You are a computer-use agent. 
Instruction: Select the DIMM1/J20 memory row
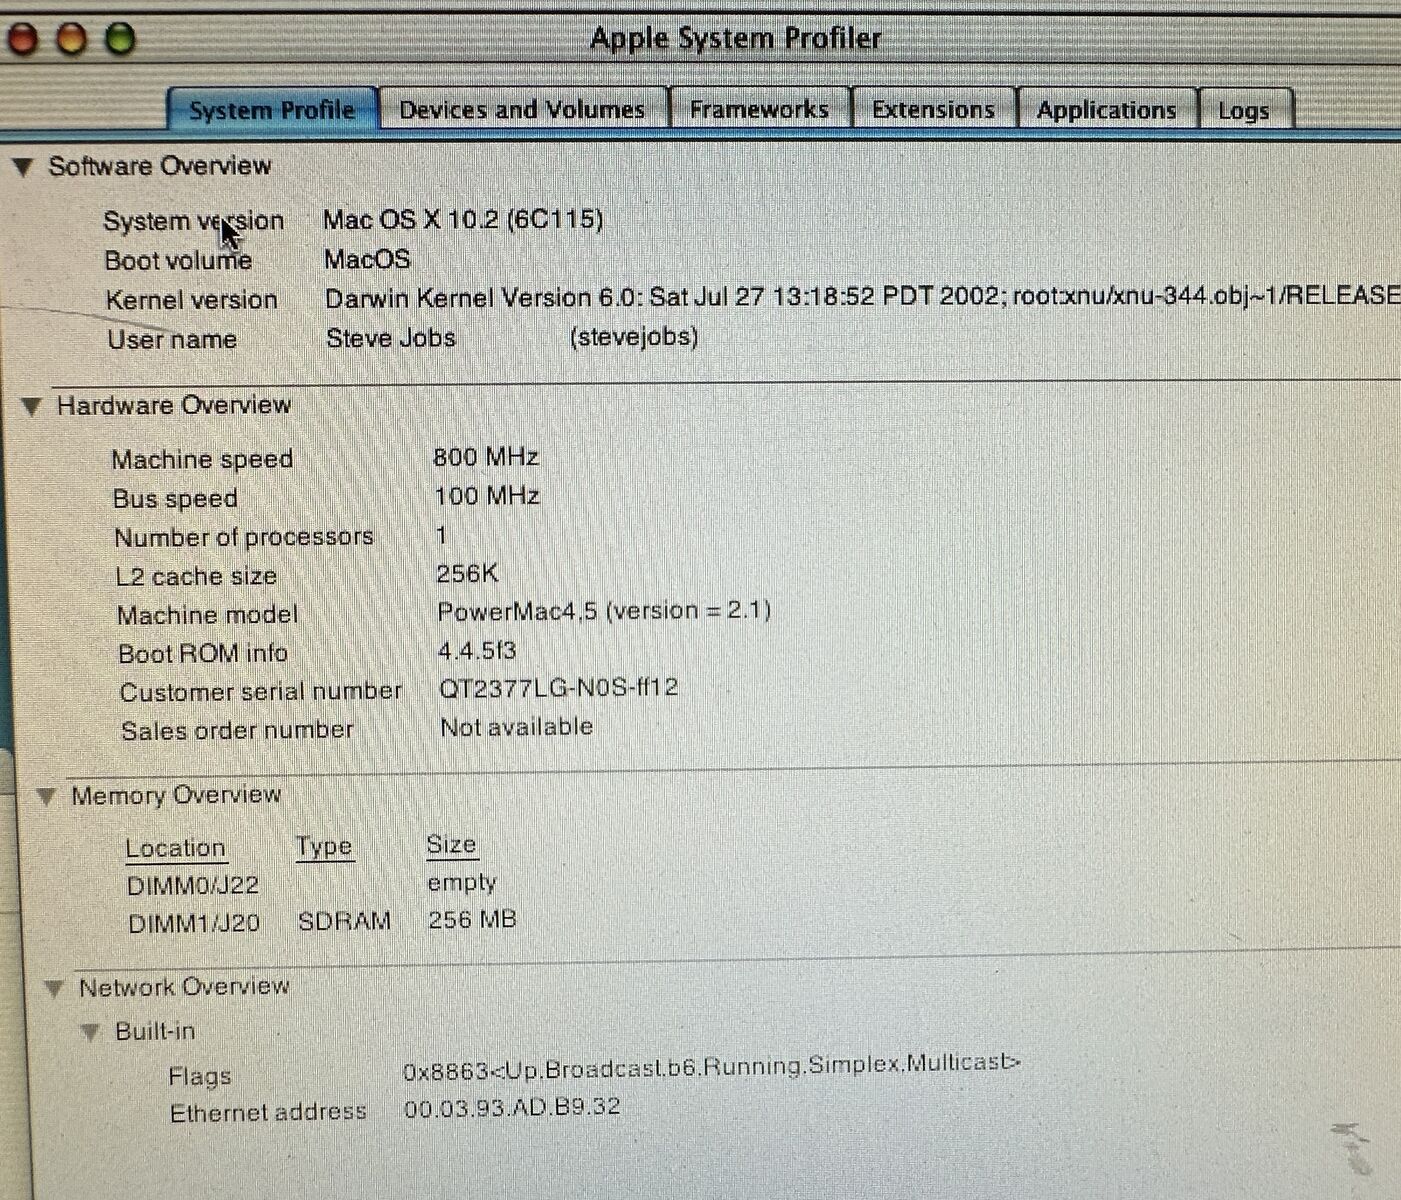click(193, 922)
